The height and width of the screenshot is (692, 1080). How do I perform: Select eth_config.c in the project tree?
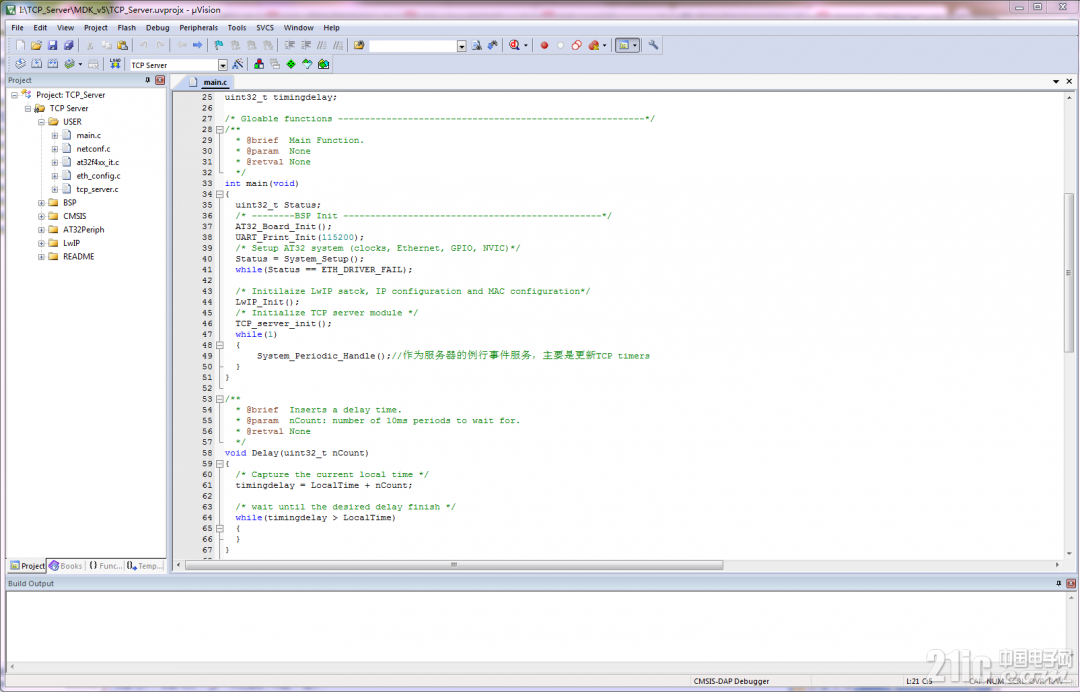click(x=98, y=176)
